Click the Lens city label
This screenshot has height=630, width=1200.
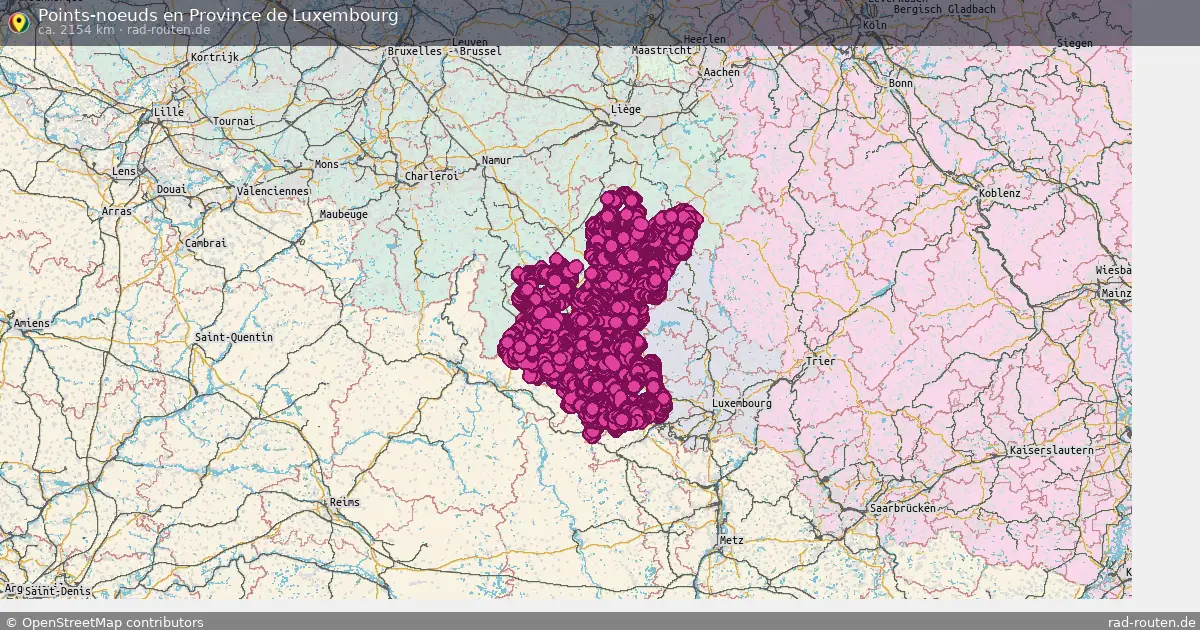124,171
